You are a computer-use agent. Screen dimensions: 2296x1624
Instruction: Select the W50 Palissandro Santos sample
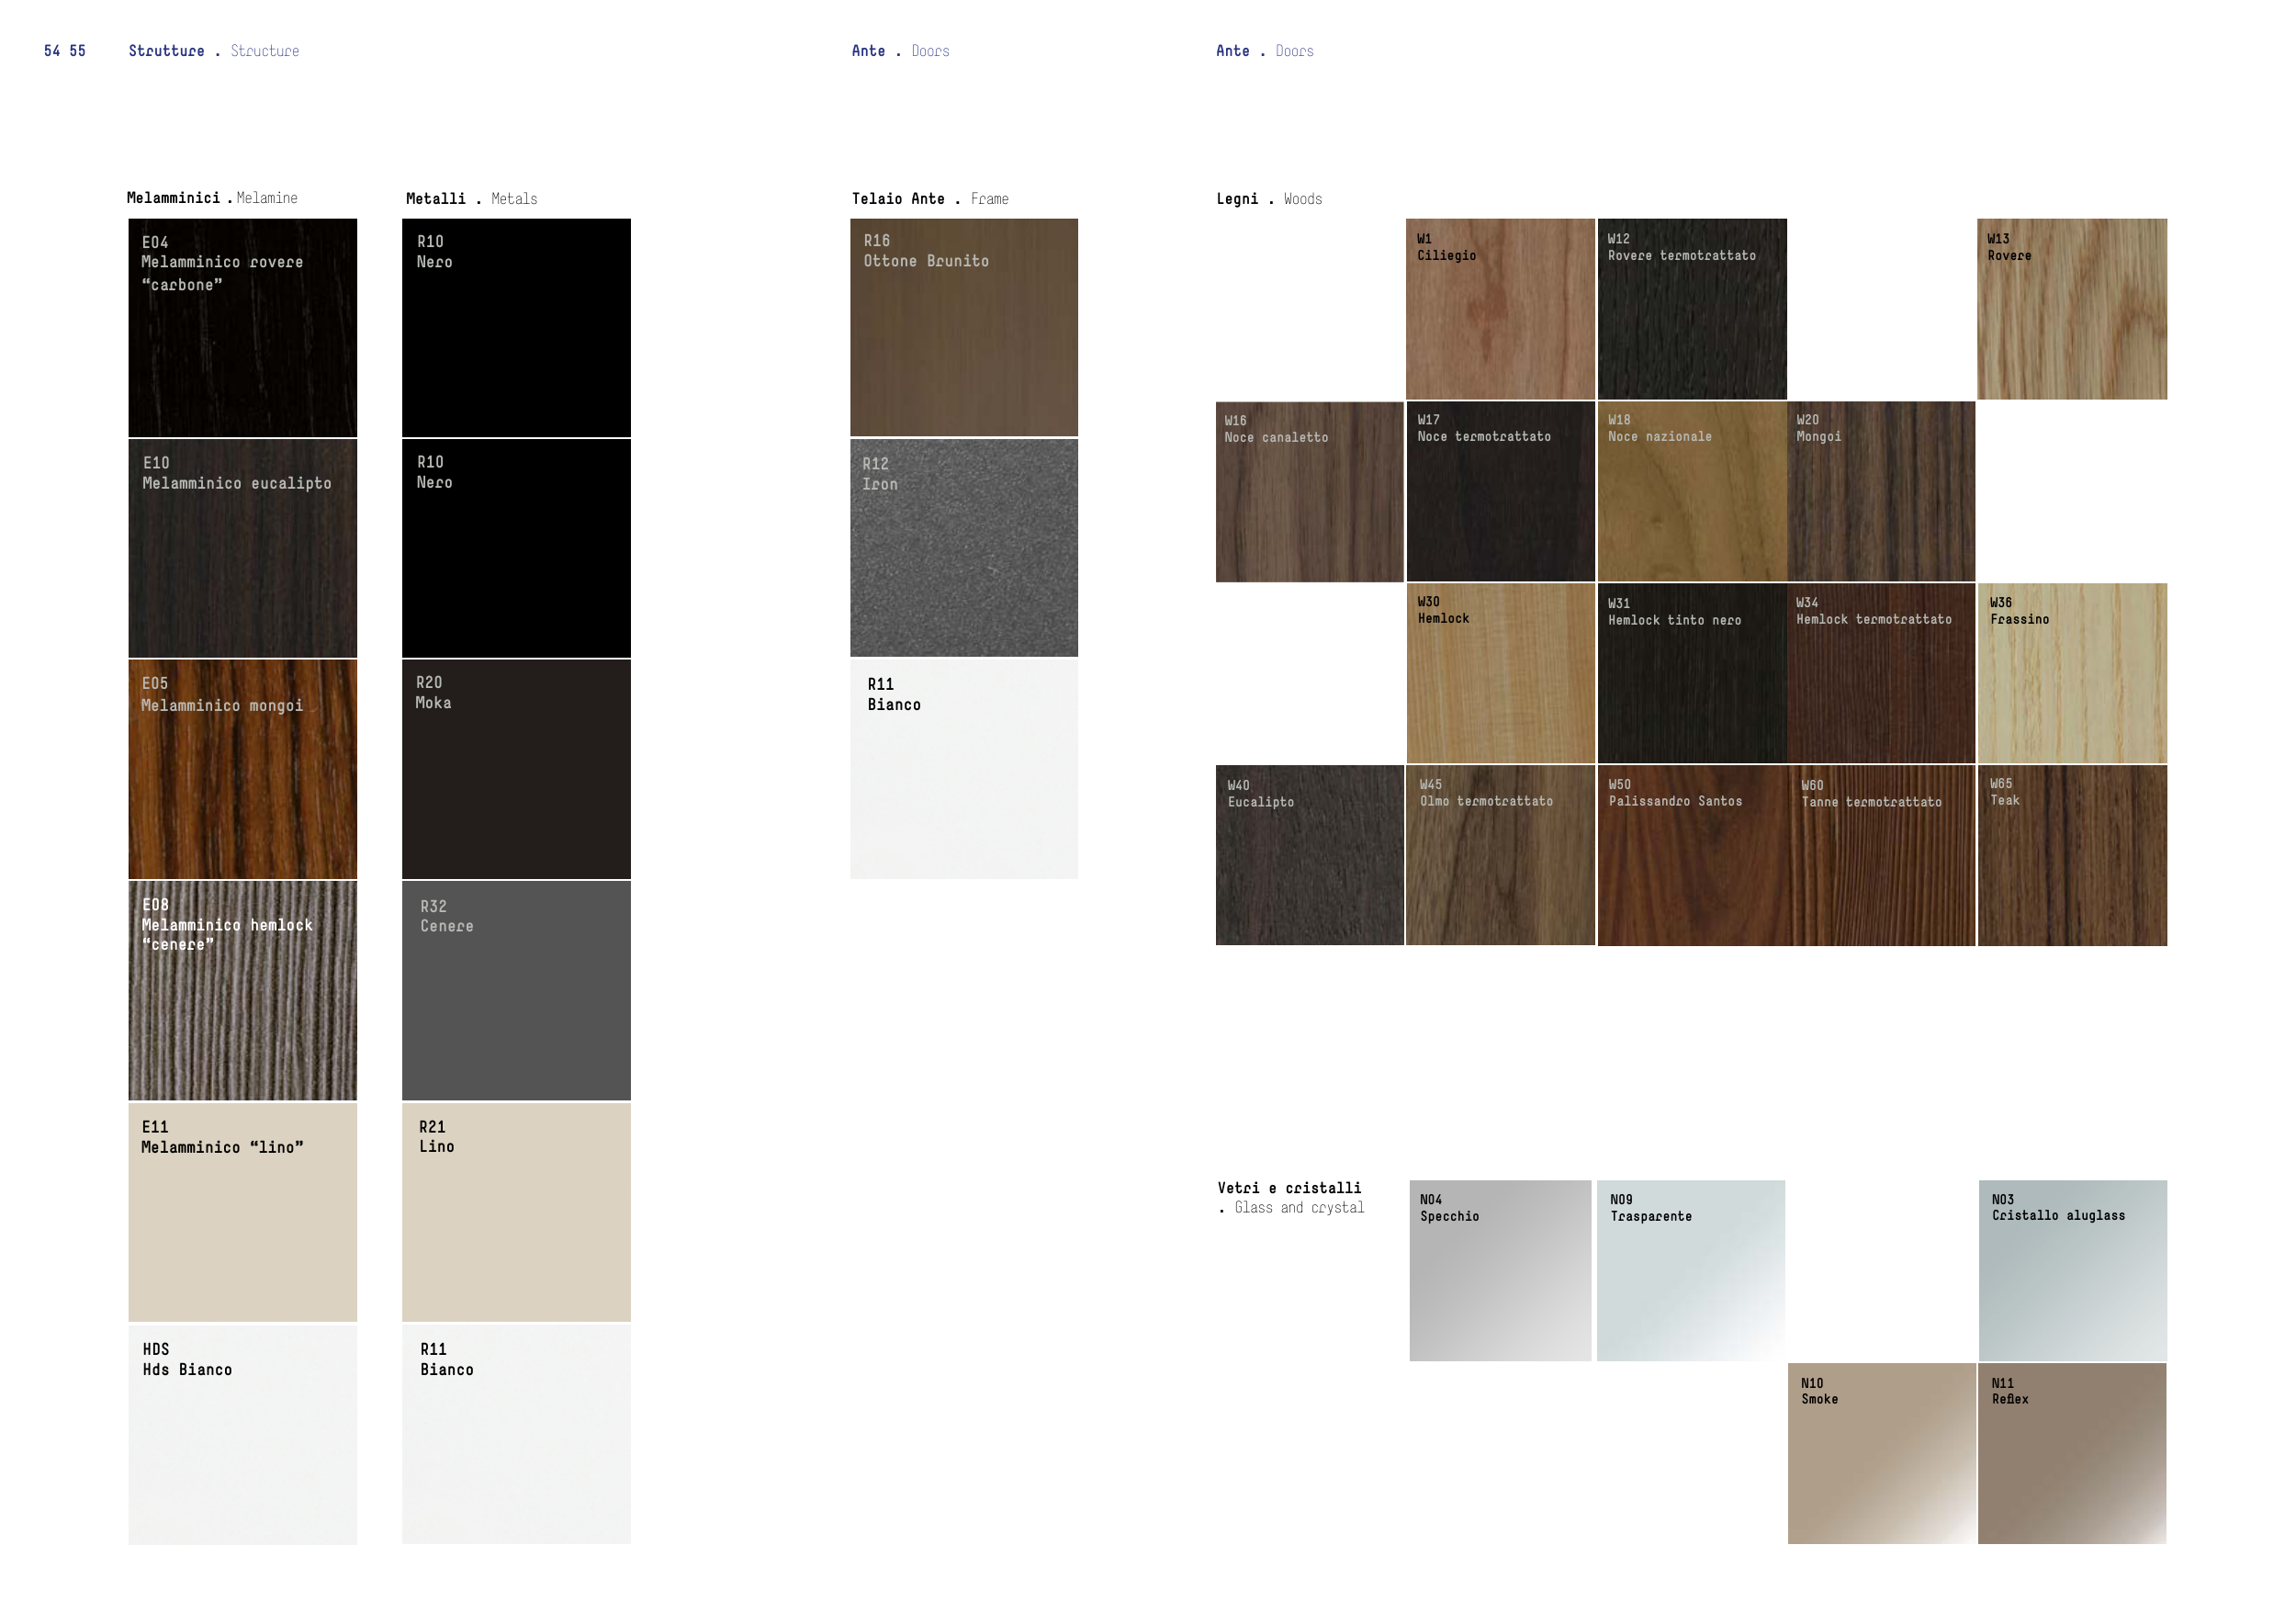click(x=1692, y=855)
